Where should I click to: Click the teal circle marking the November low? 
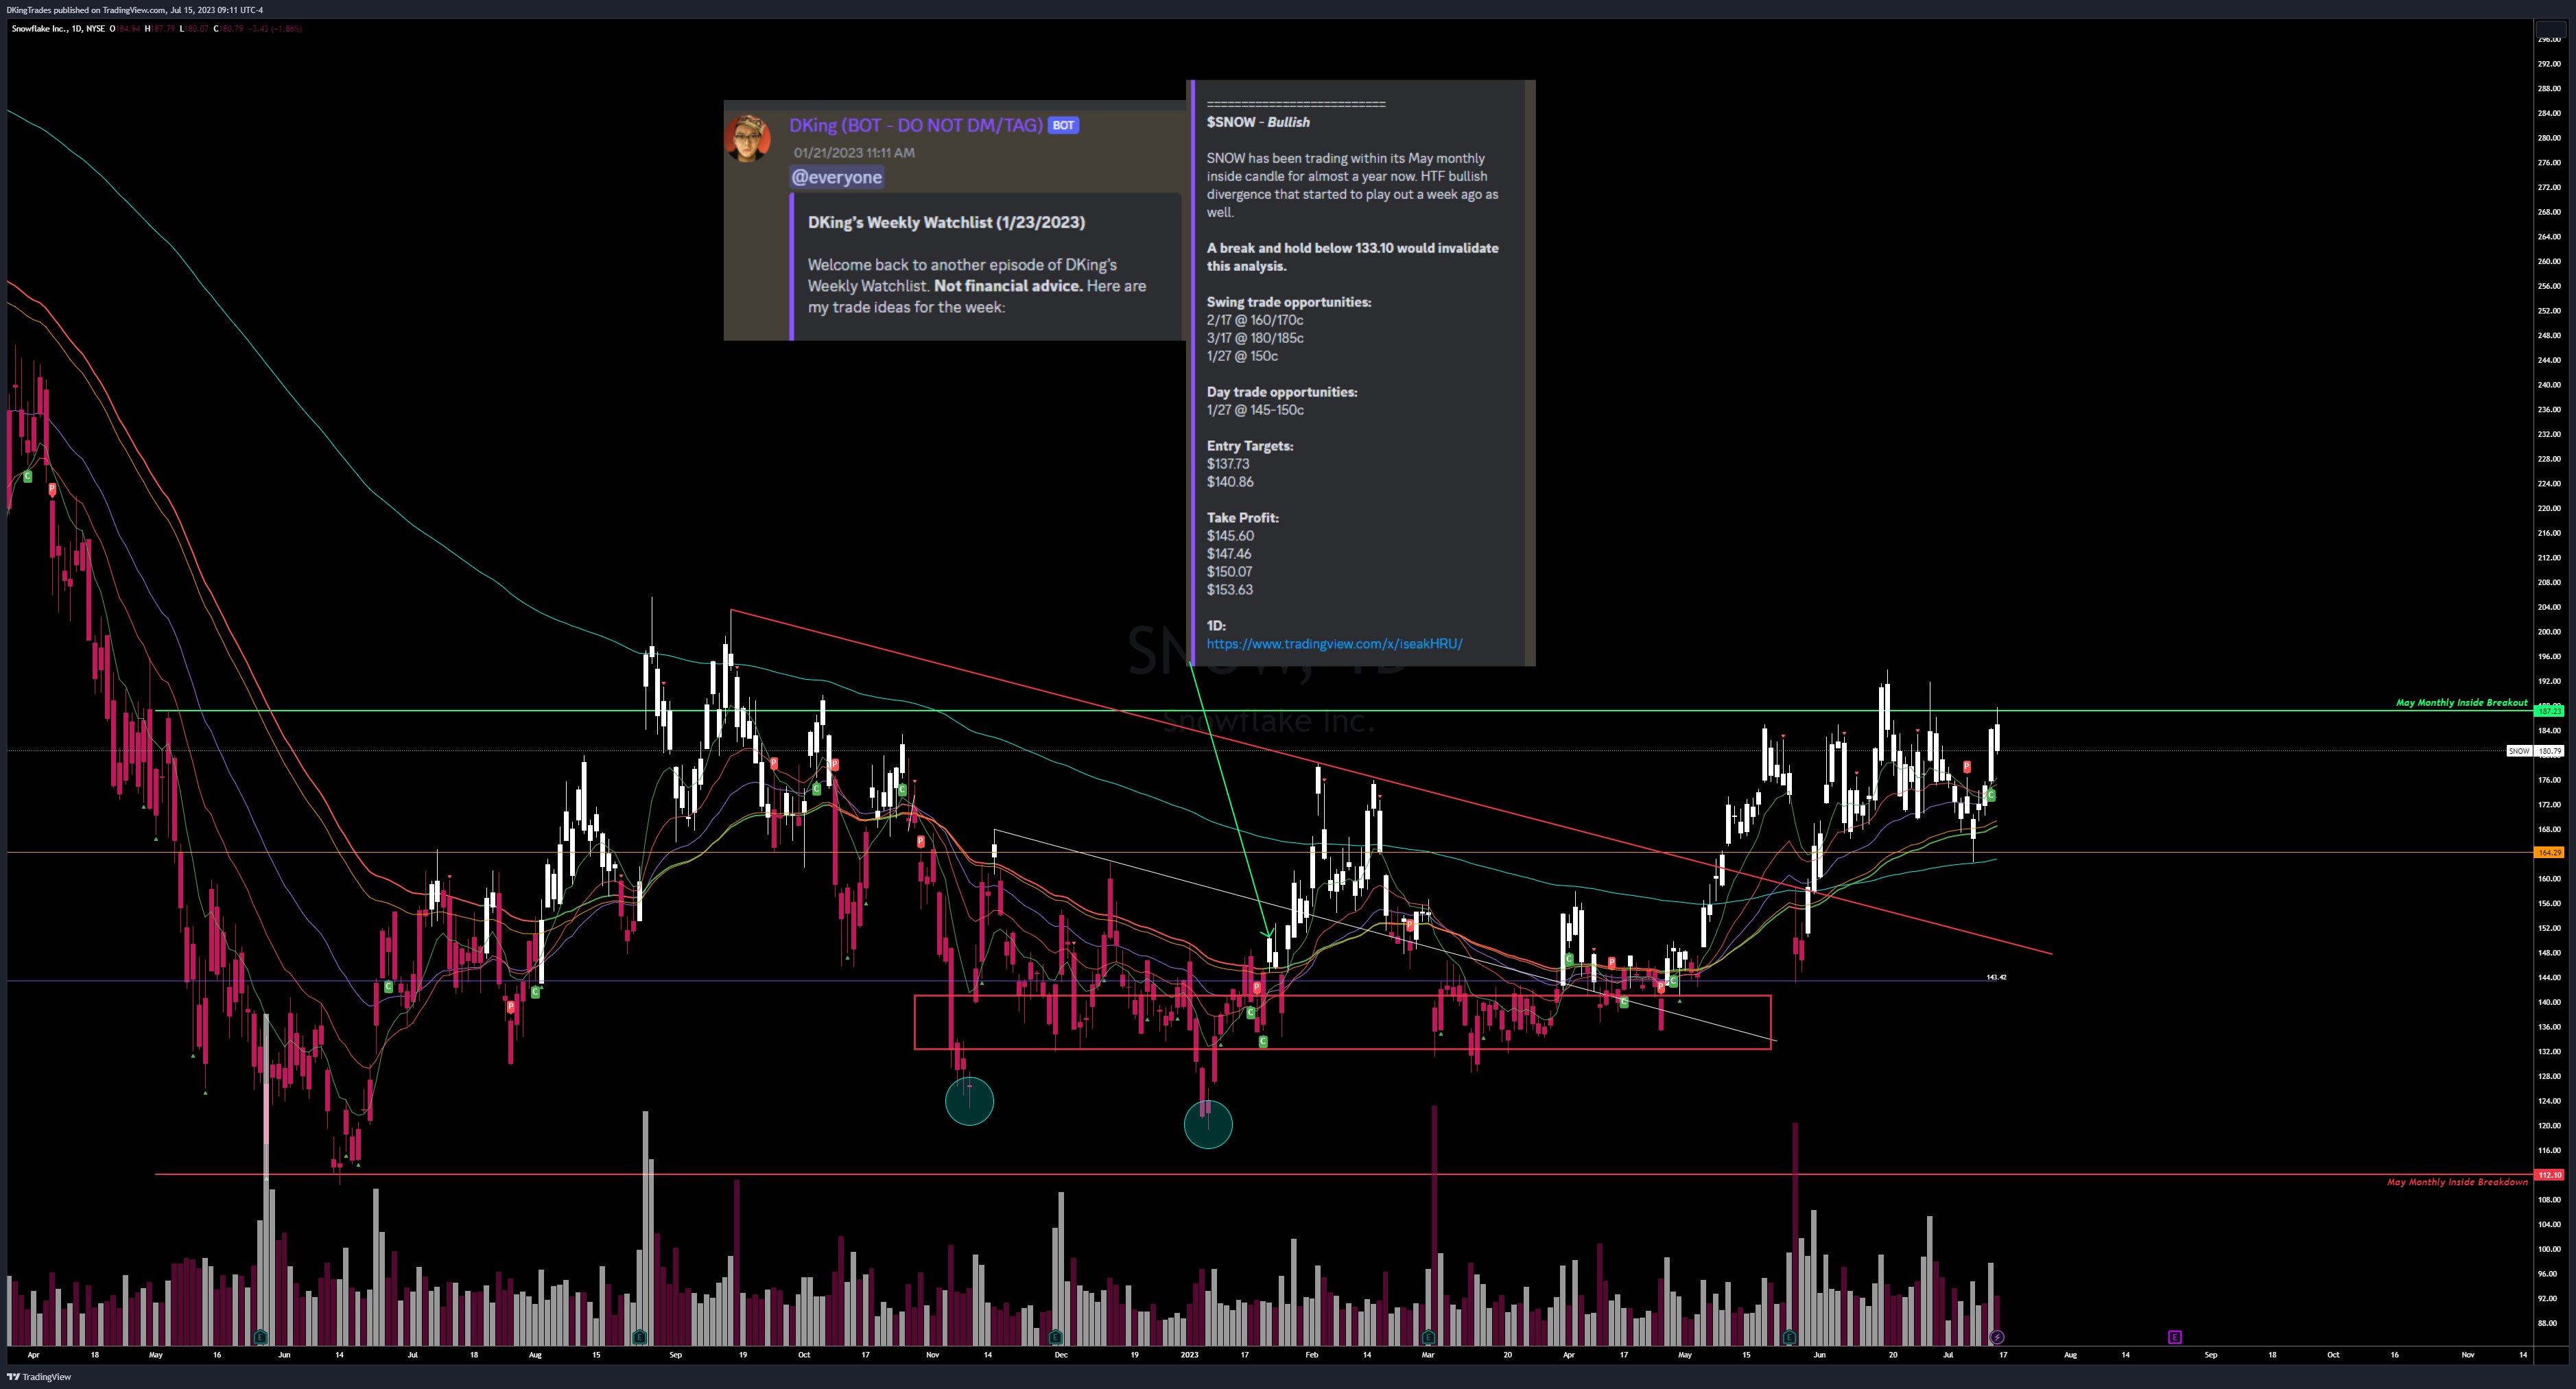(x=969, y=1101)
